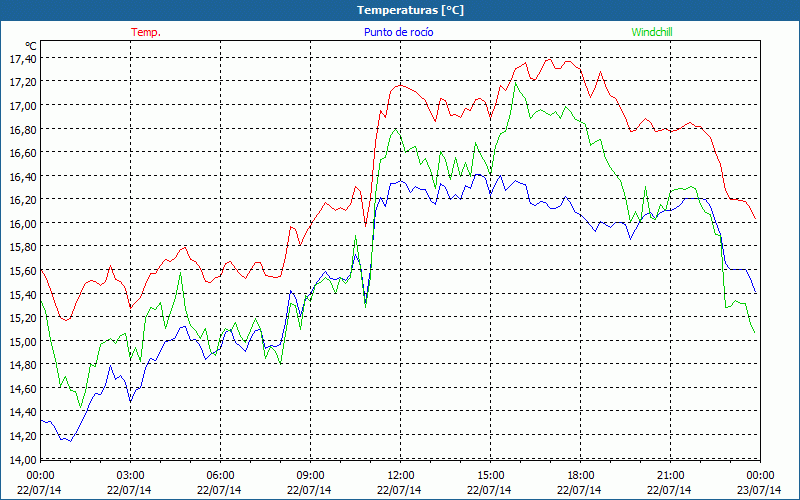Click the 16,80 y-axis value
The width and height of the screenshot is (800, 500).
[x=23, y=130]
